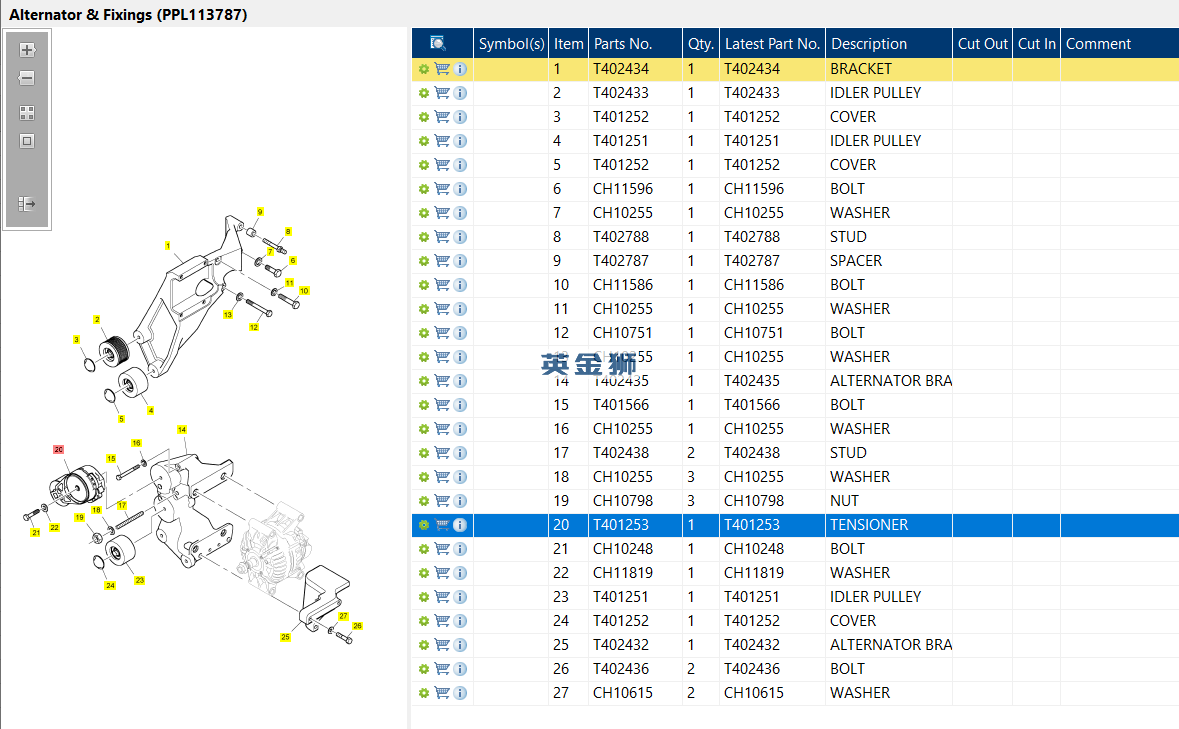Click the gear icon for item 15 BOLT T401566
The height and width of the screenshot is (729, 1179).
pos(424,405)
